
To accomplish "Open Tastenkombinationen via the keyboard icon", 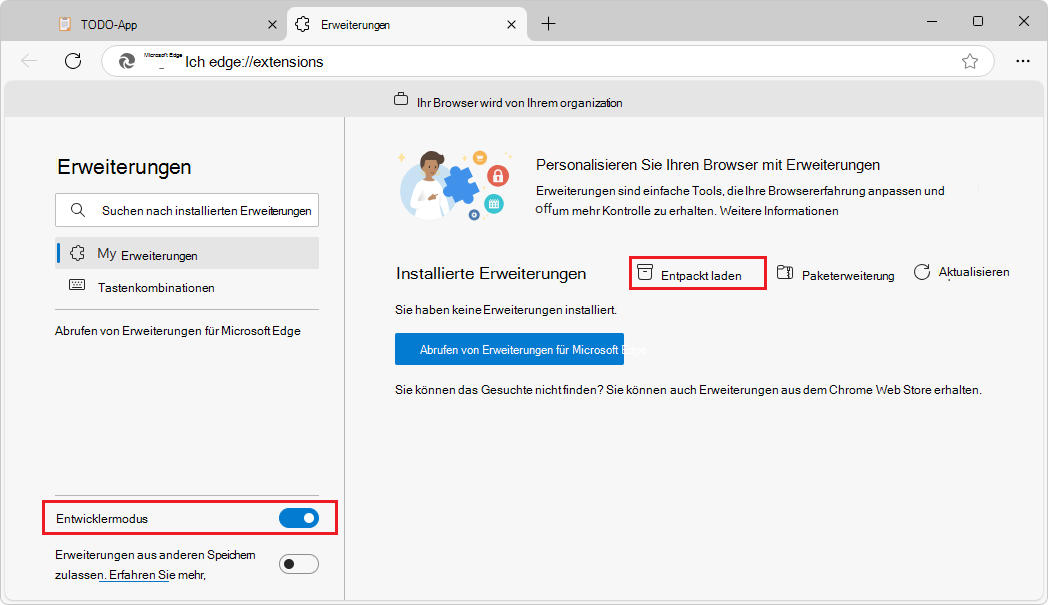I will tap(77, 287).
